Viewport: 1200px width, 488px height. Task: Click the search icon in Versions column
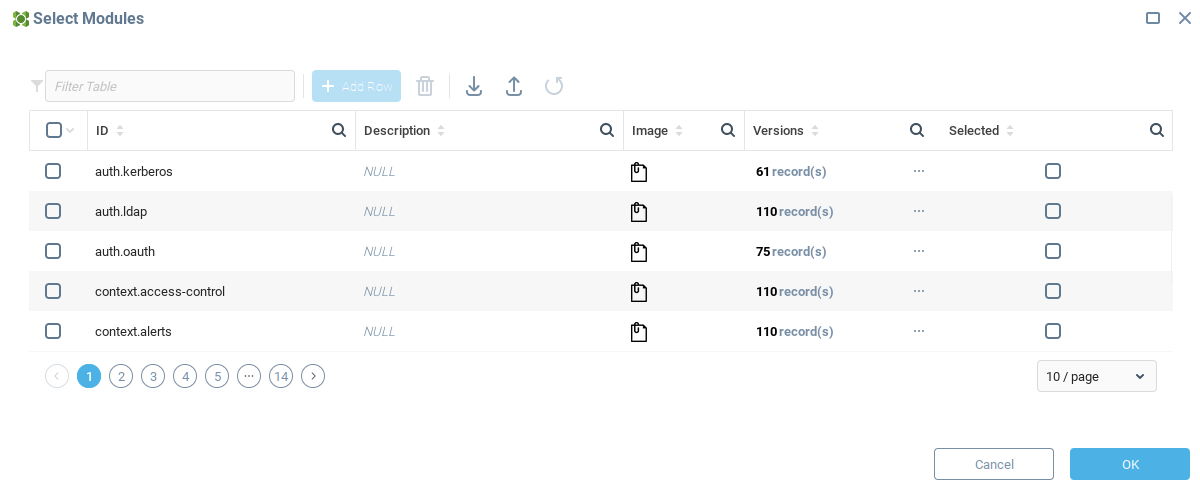click(x=916, y=130)
